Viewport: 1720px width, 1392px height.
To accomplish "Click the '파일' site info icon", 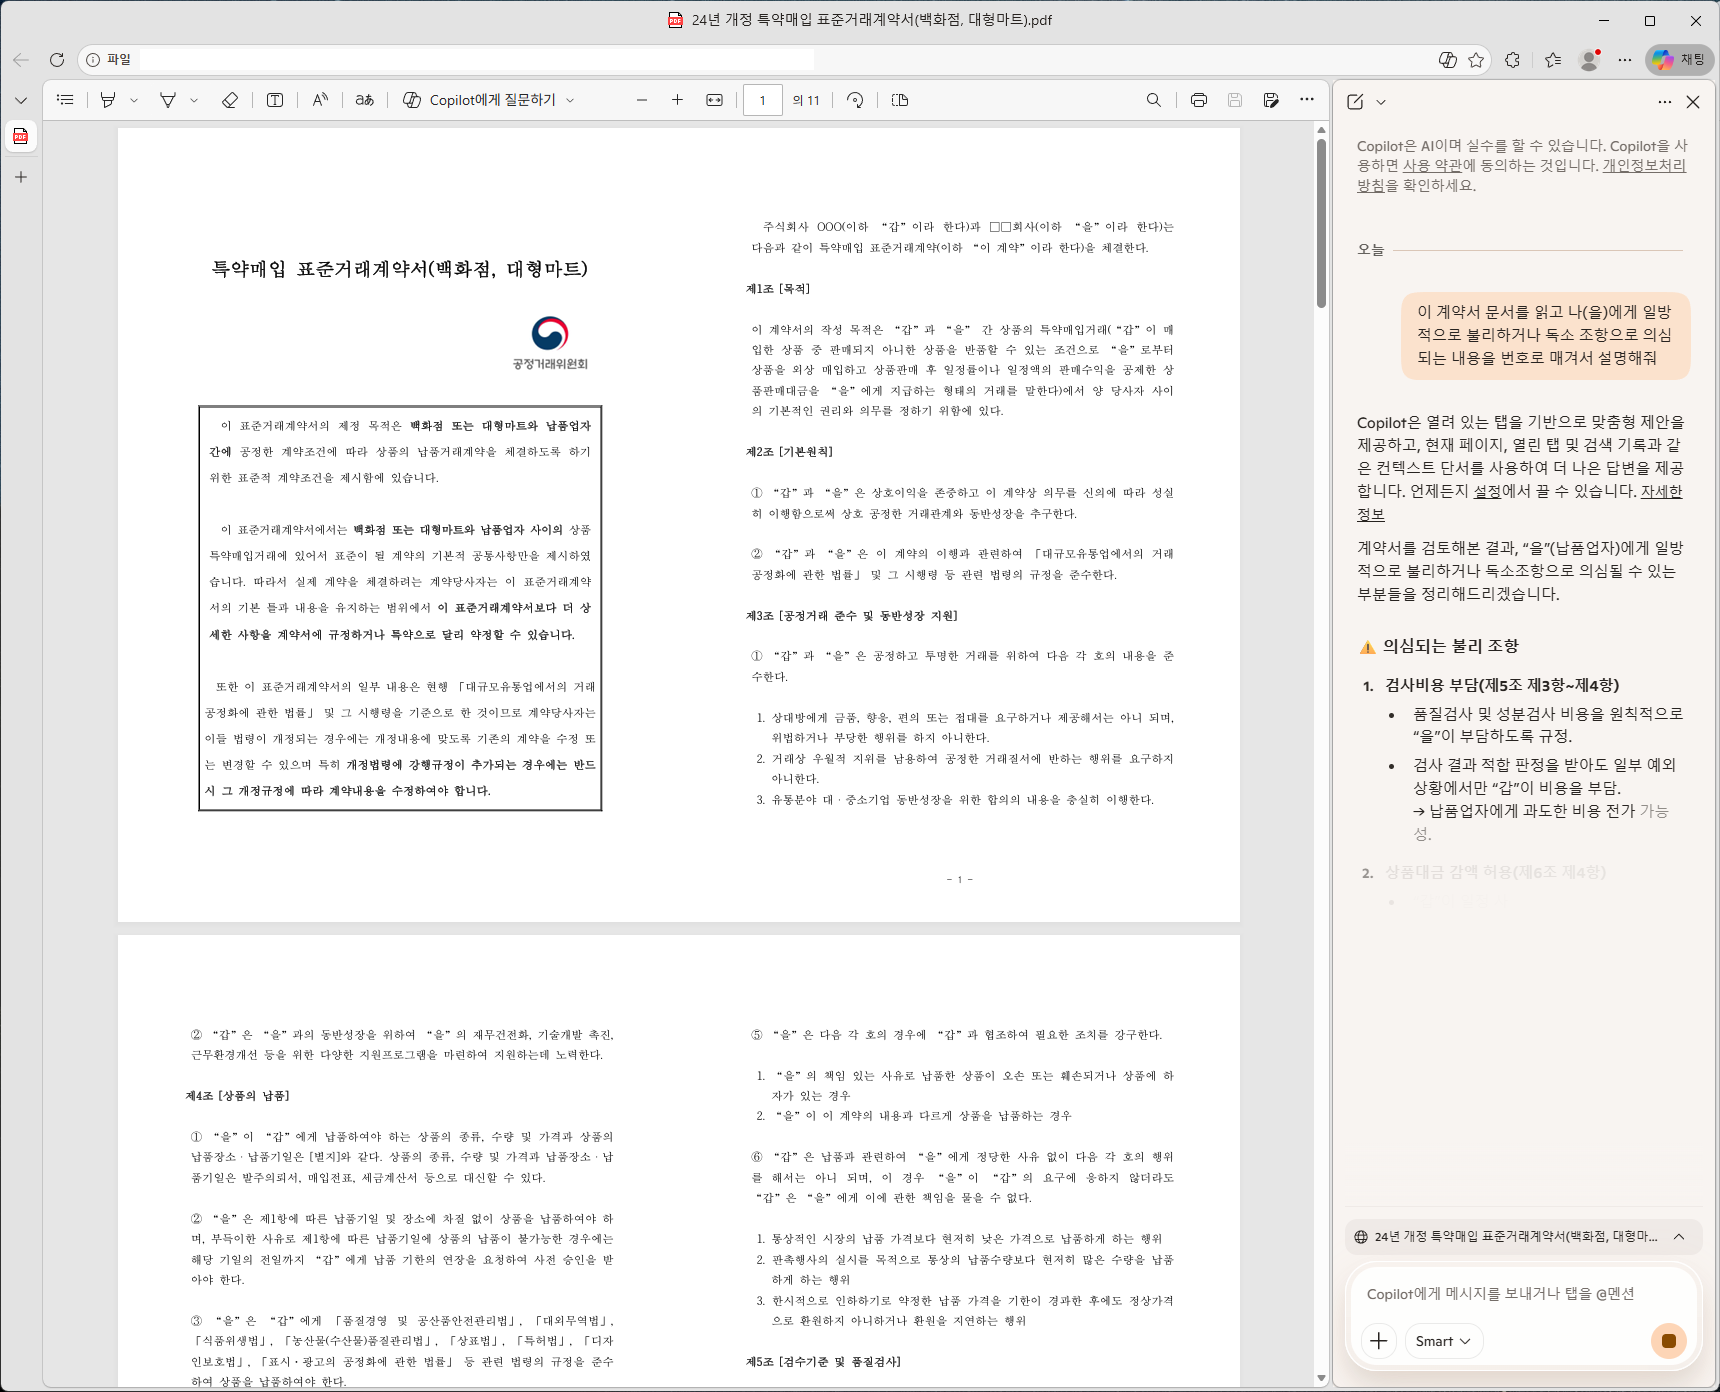I will pyautogui.click(x=93, y=60).
